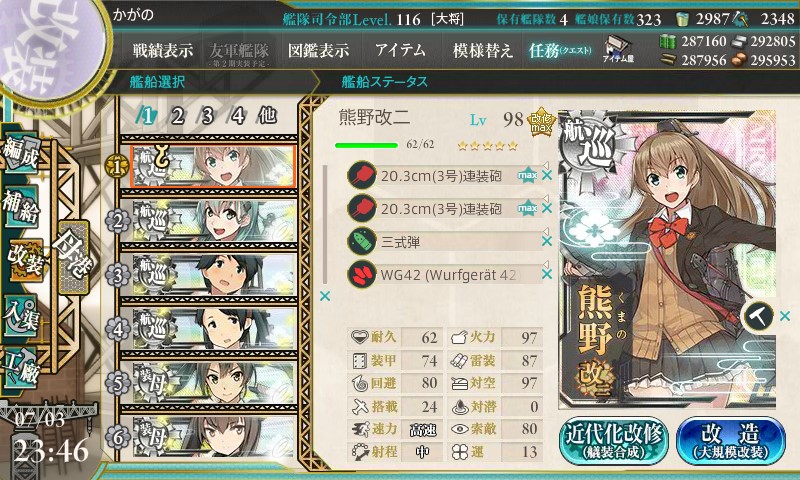Viewport: 800px width, 480px height.
Task: Remove WG42 equipment with its X
Action: pyautogui.click(x=547, y=274)
